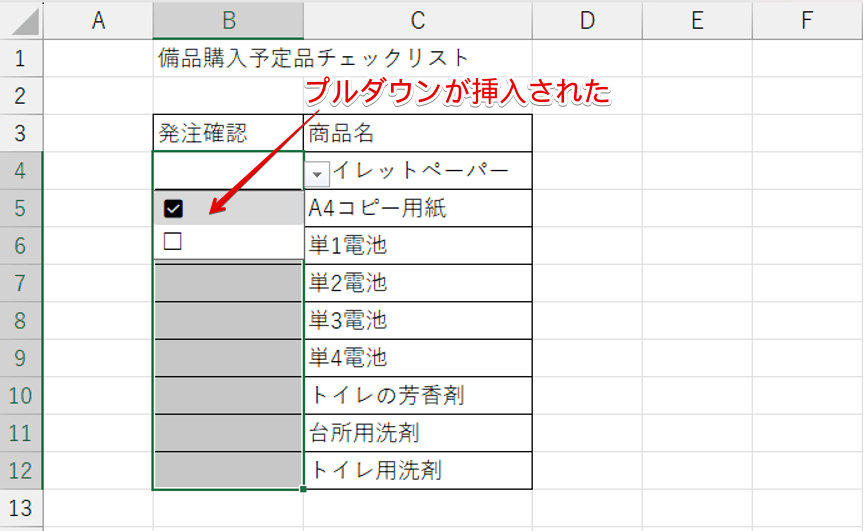Select column C header
The image size is (867, 531).
417,19
